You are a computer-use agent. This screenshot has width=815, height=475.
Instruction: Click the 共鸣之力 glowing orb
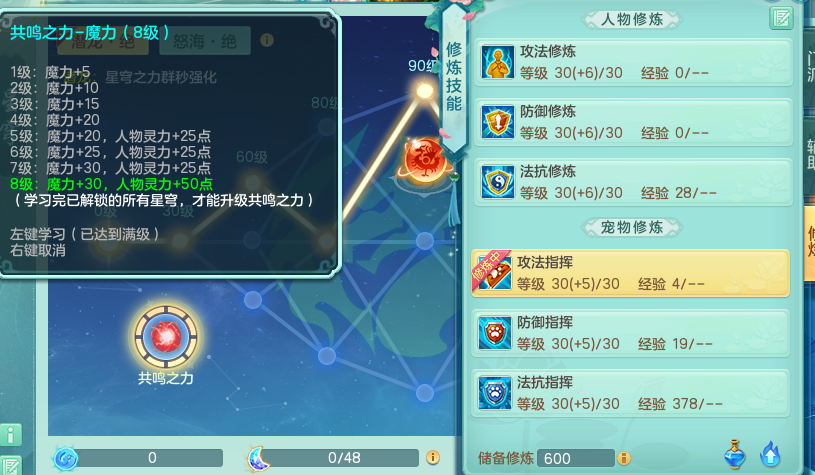(166, 337)
